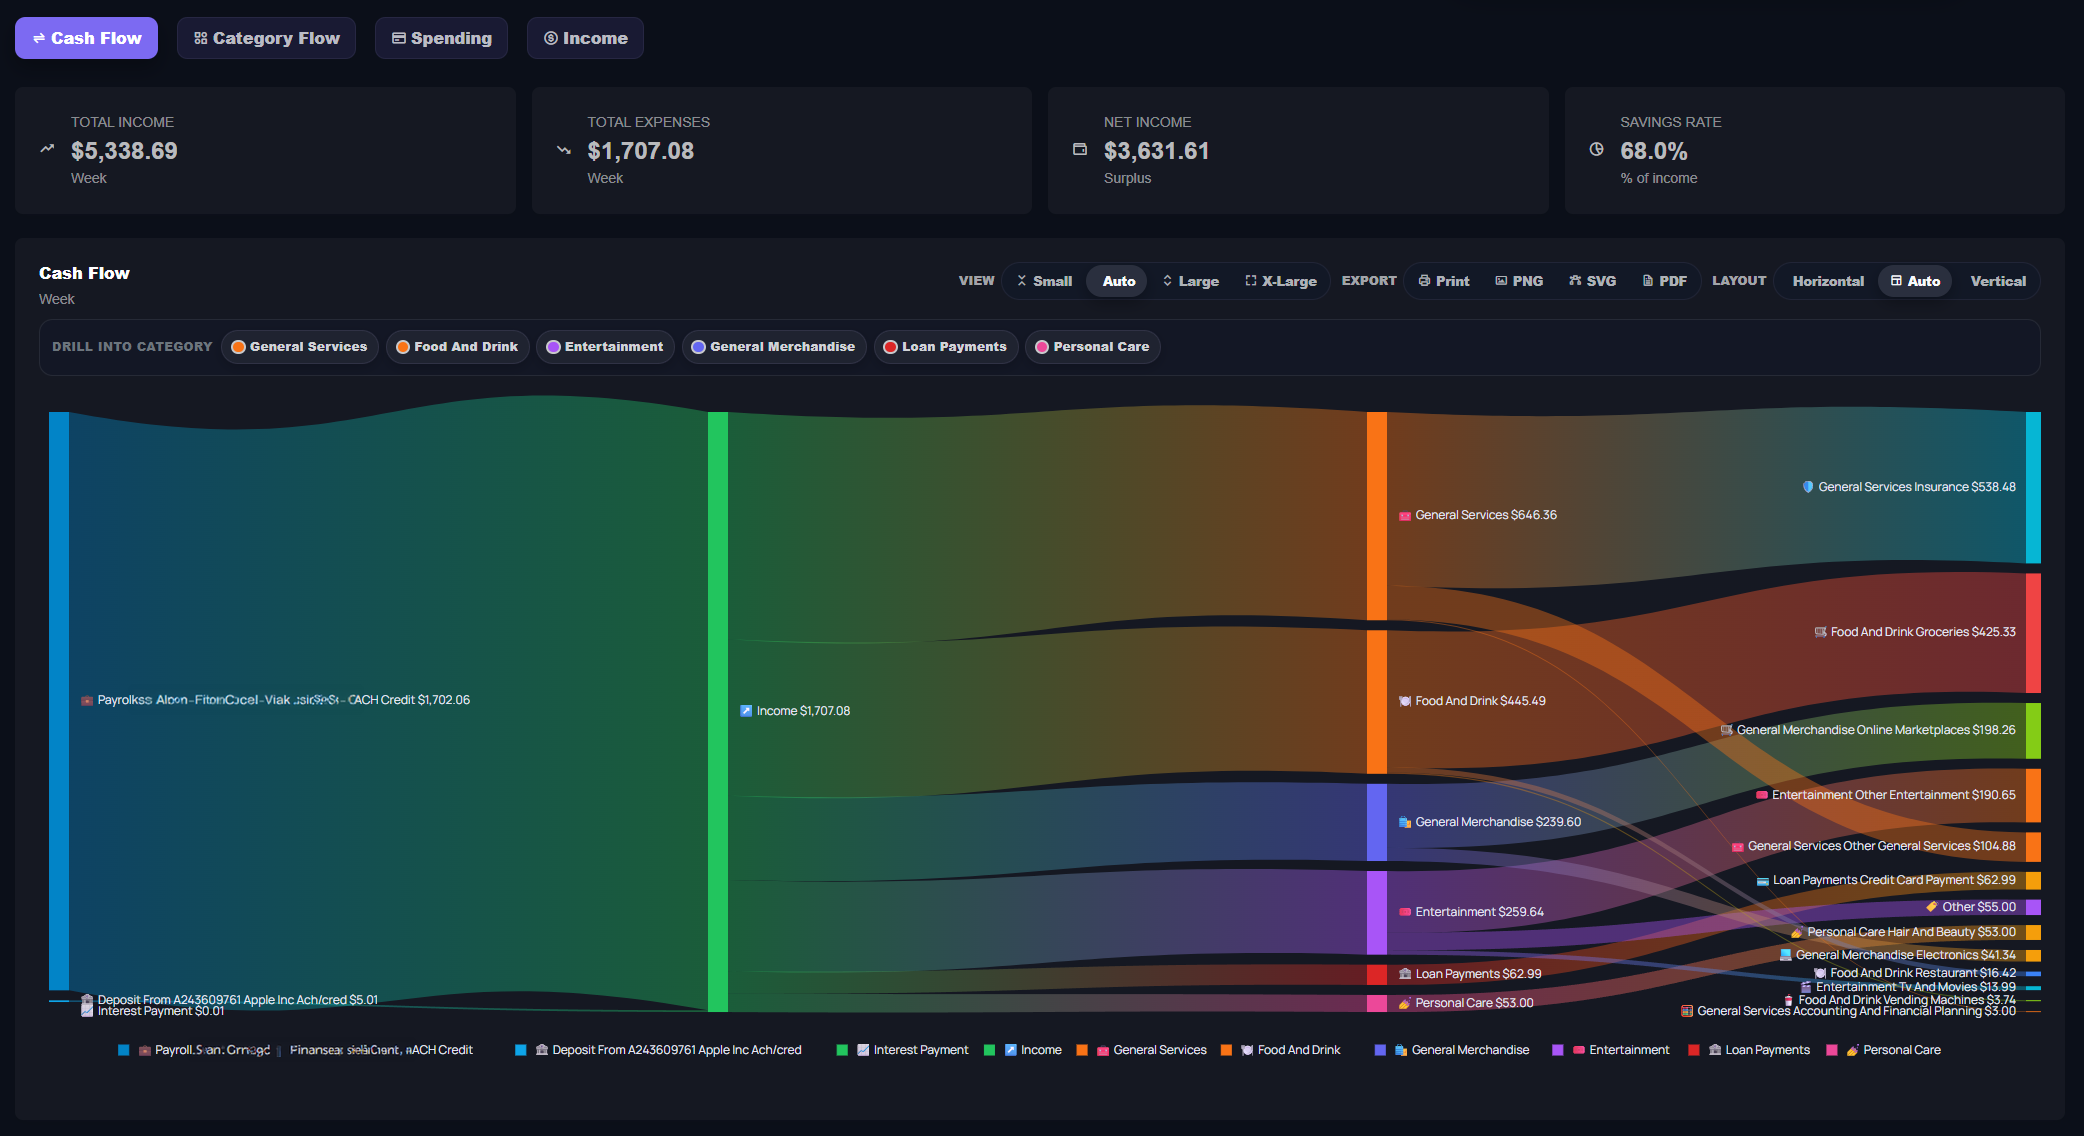This screenshot has height=1136, width=2084.
Task: Click the Savings Rate pie icon
Action: tap(1597, 149)
